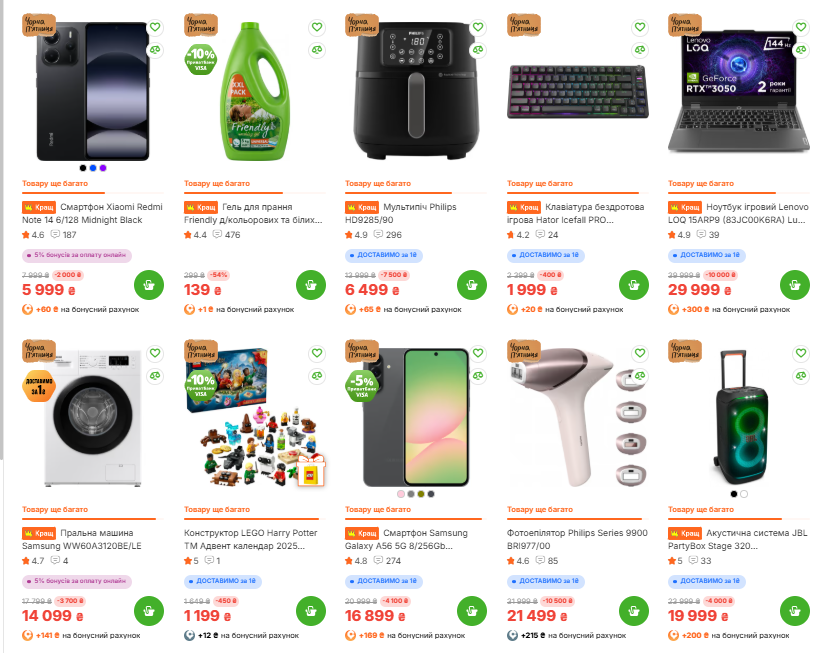Toggle wishlist heart on Lenovo LOQ laptop

(x=802, y=28)
